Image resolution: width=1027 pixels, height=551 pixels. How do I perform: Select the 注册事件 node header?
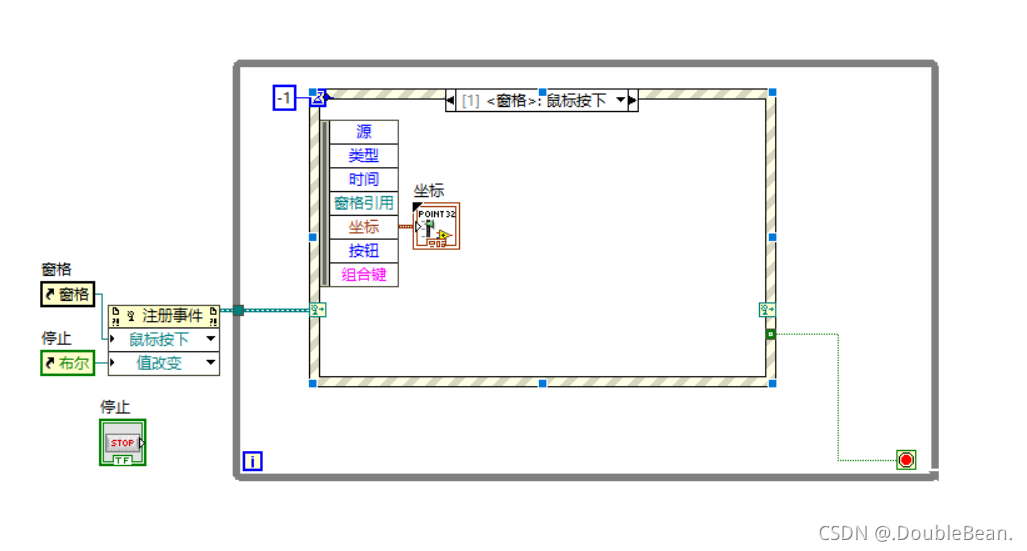tap(164, 316)
